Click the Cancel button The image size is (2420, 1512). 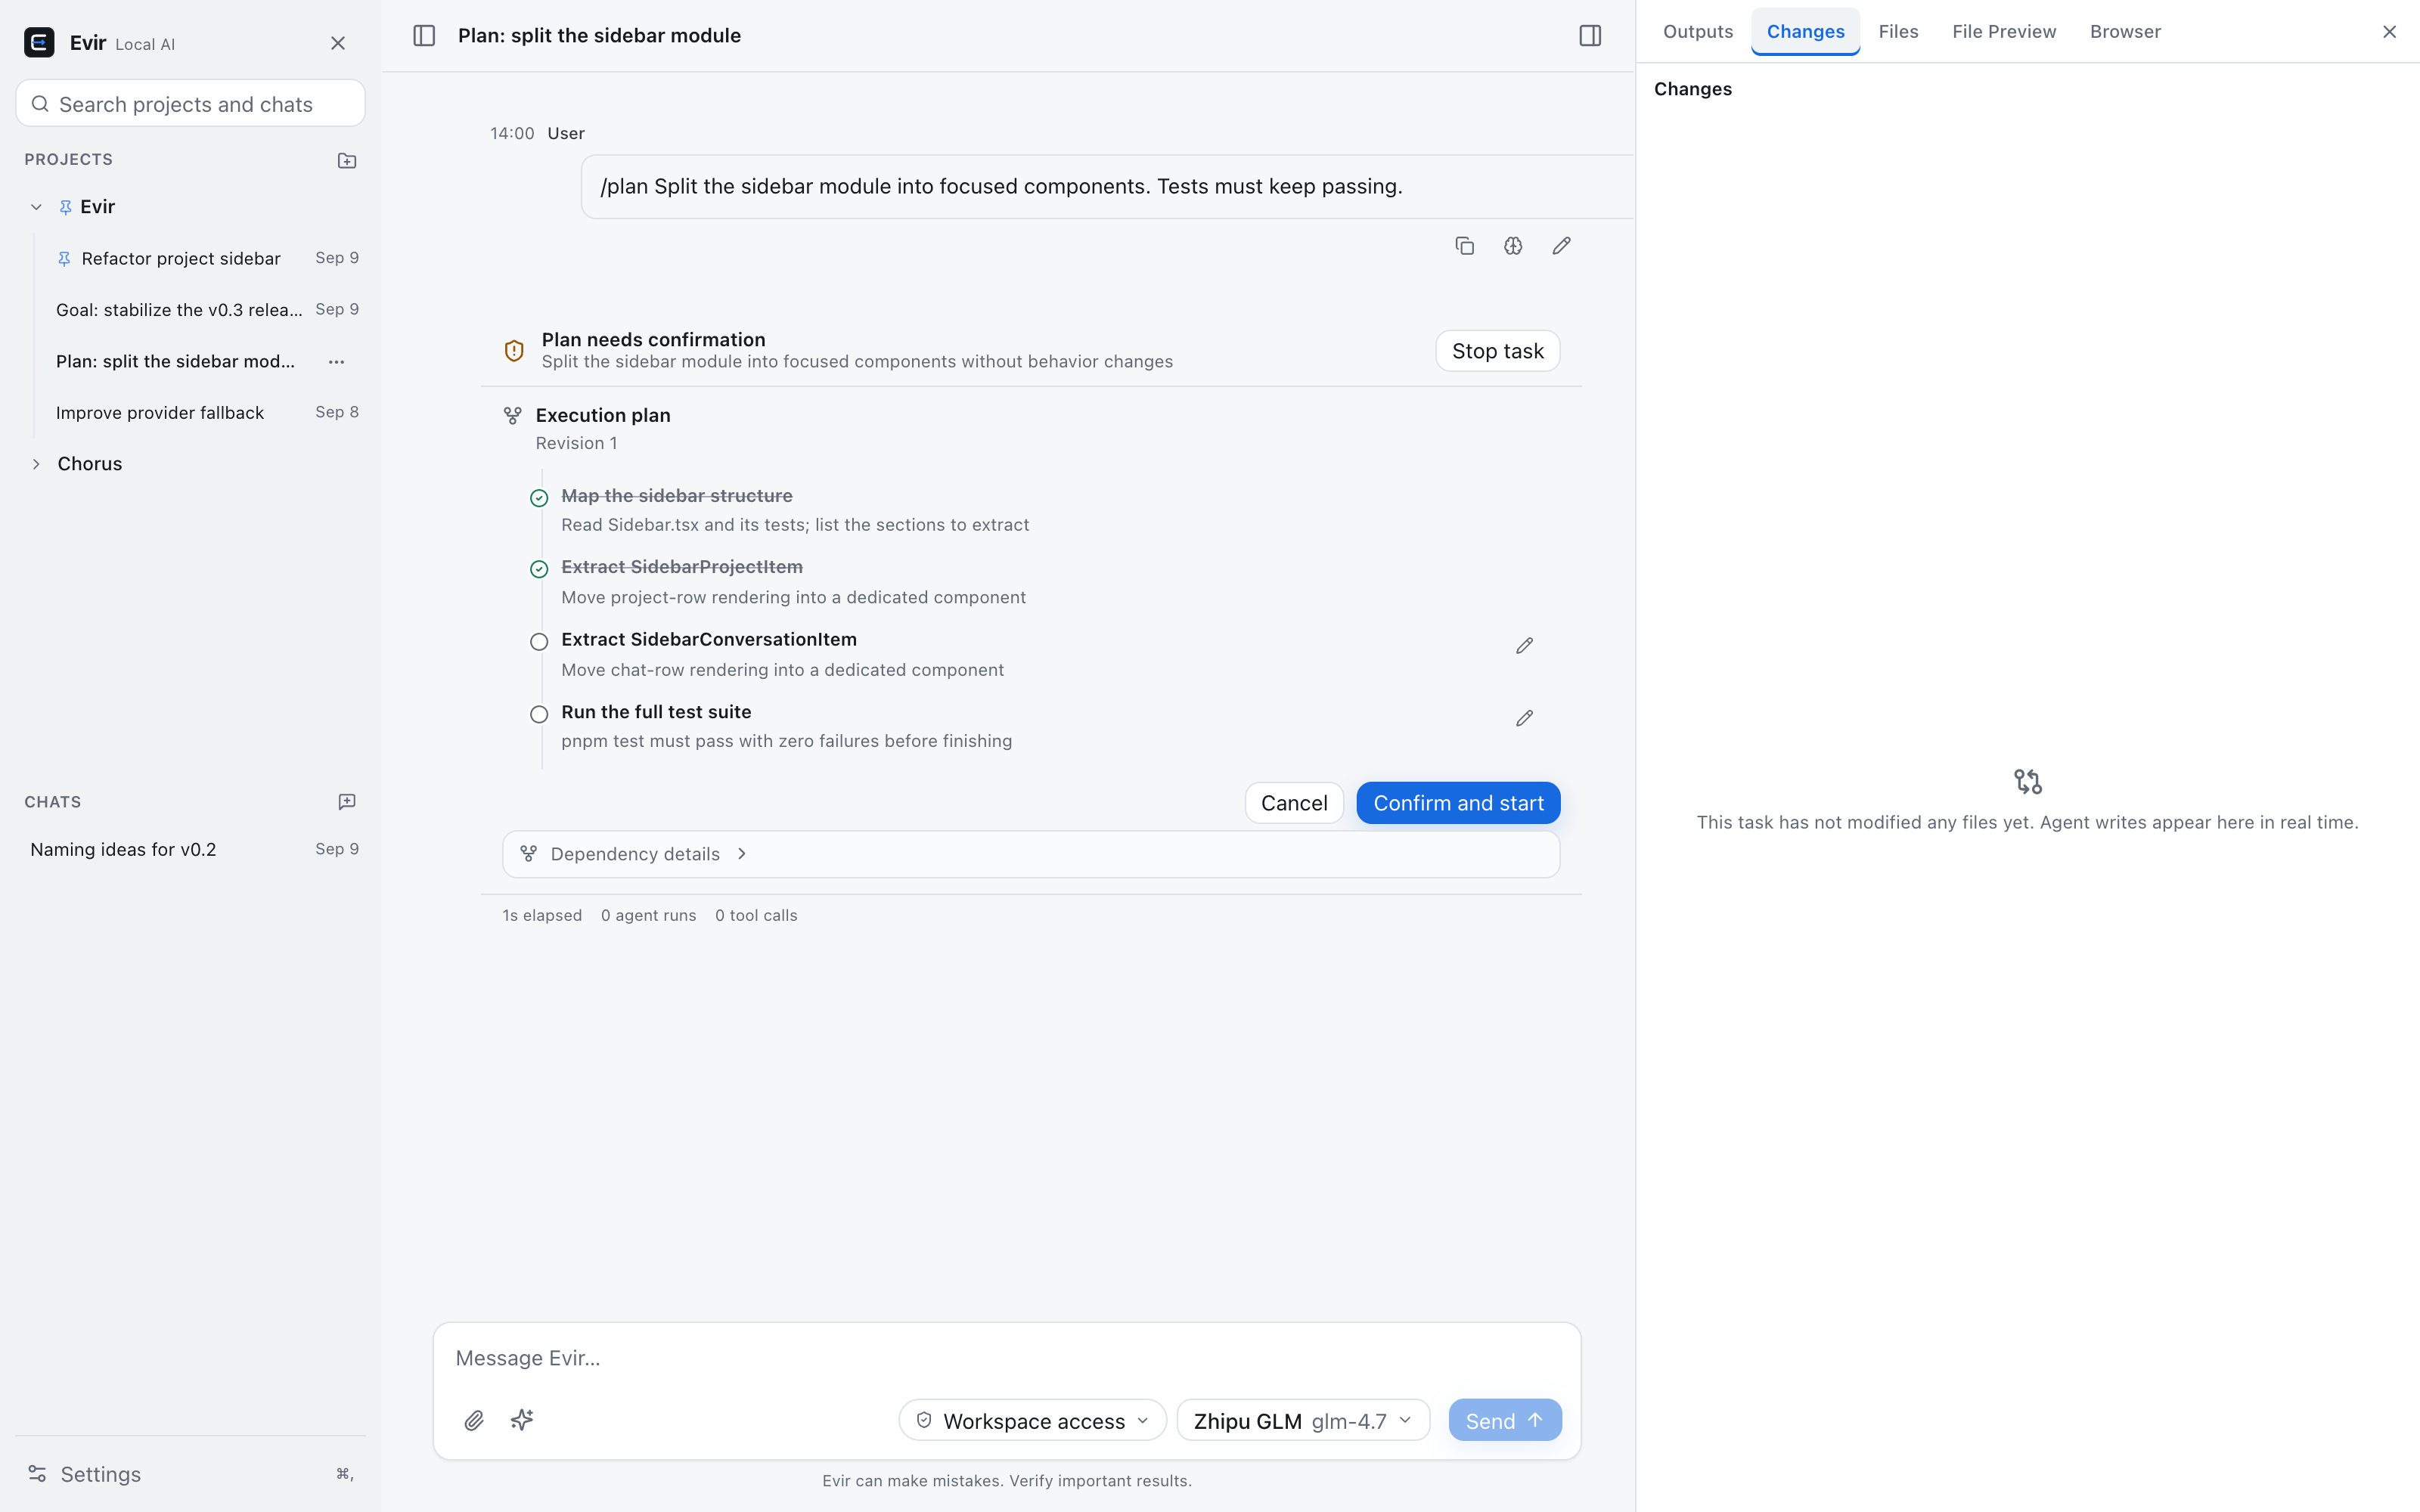[x=1294, y=803]
